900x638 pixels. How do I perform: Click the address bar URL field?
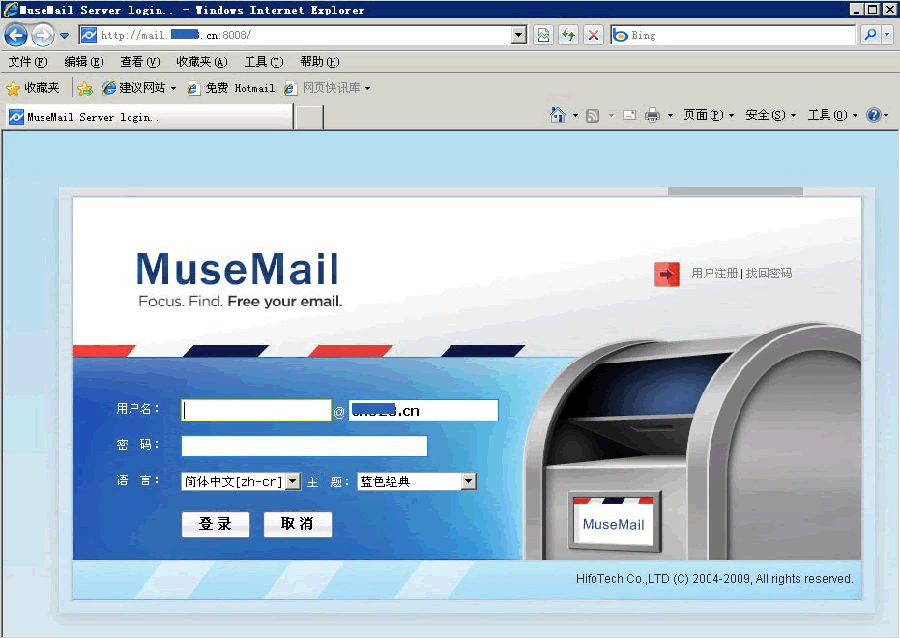pyautogui.click(x=302, y=35)
